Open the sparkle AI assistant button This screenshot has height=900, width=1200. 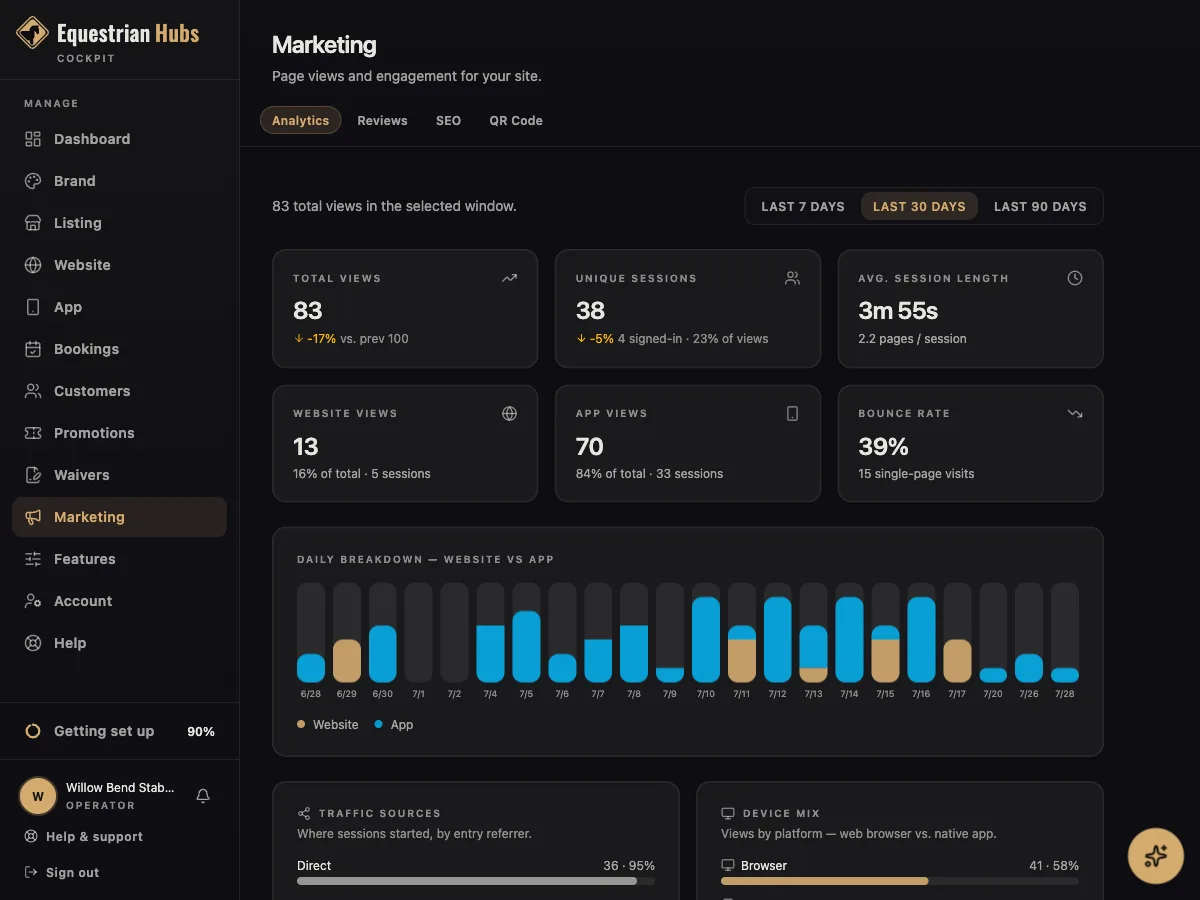(1156, 856)
